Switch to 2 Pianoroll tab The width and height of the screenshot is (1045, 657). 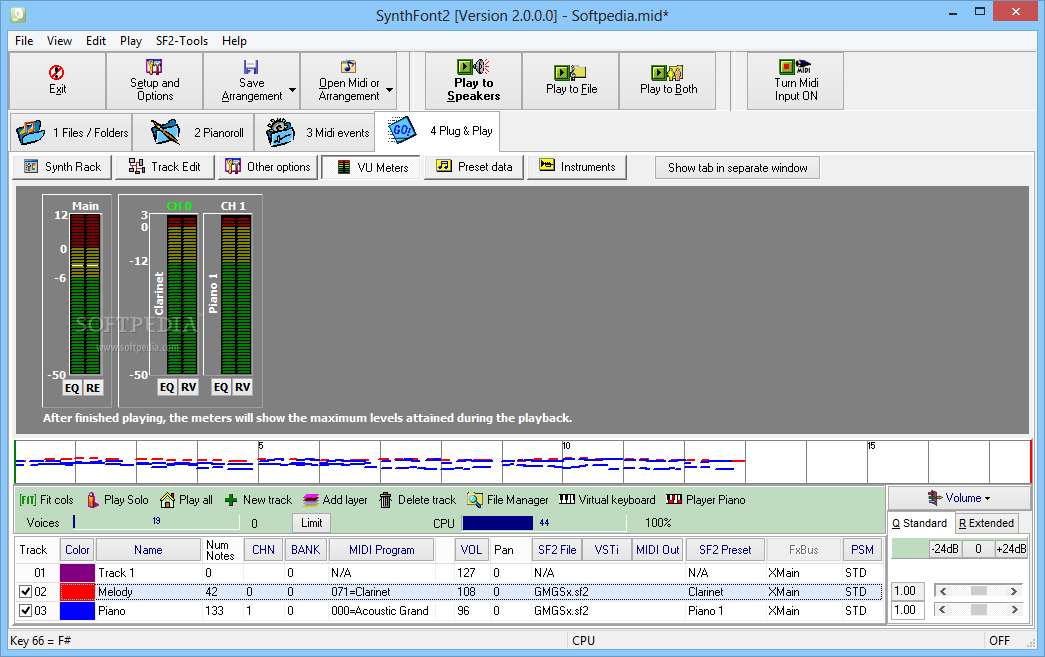[x=193, y=133]
